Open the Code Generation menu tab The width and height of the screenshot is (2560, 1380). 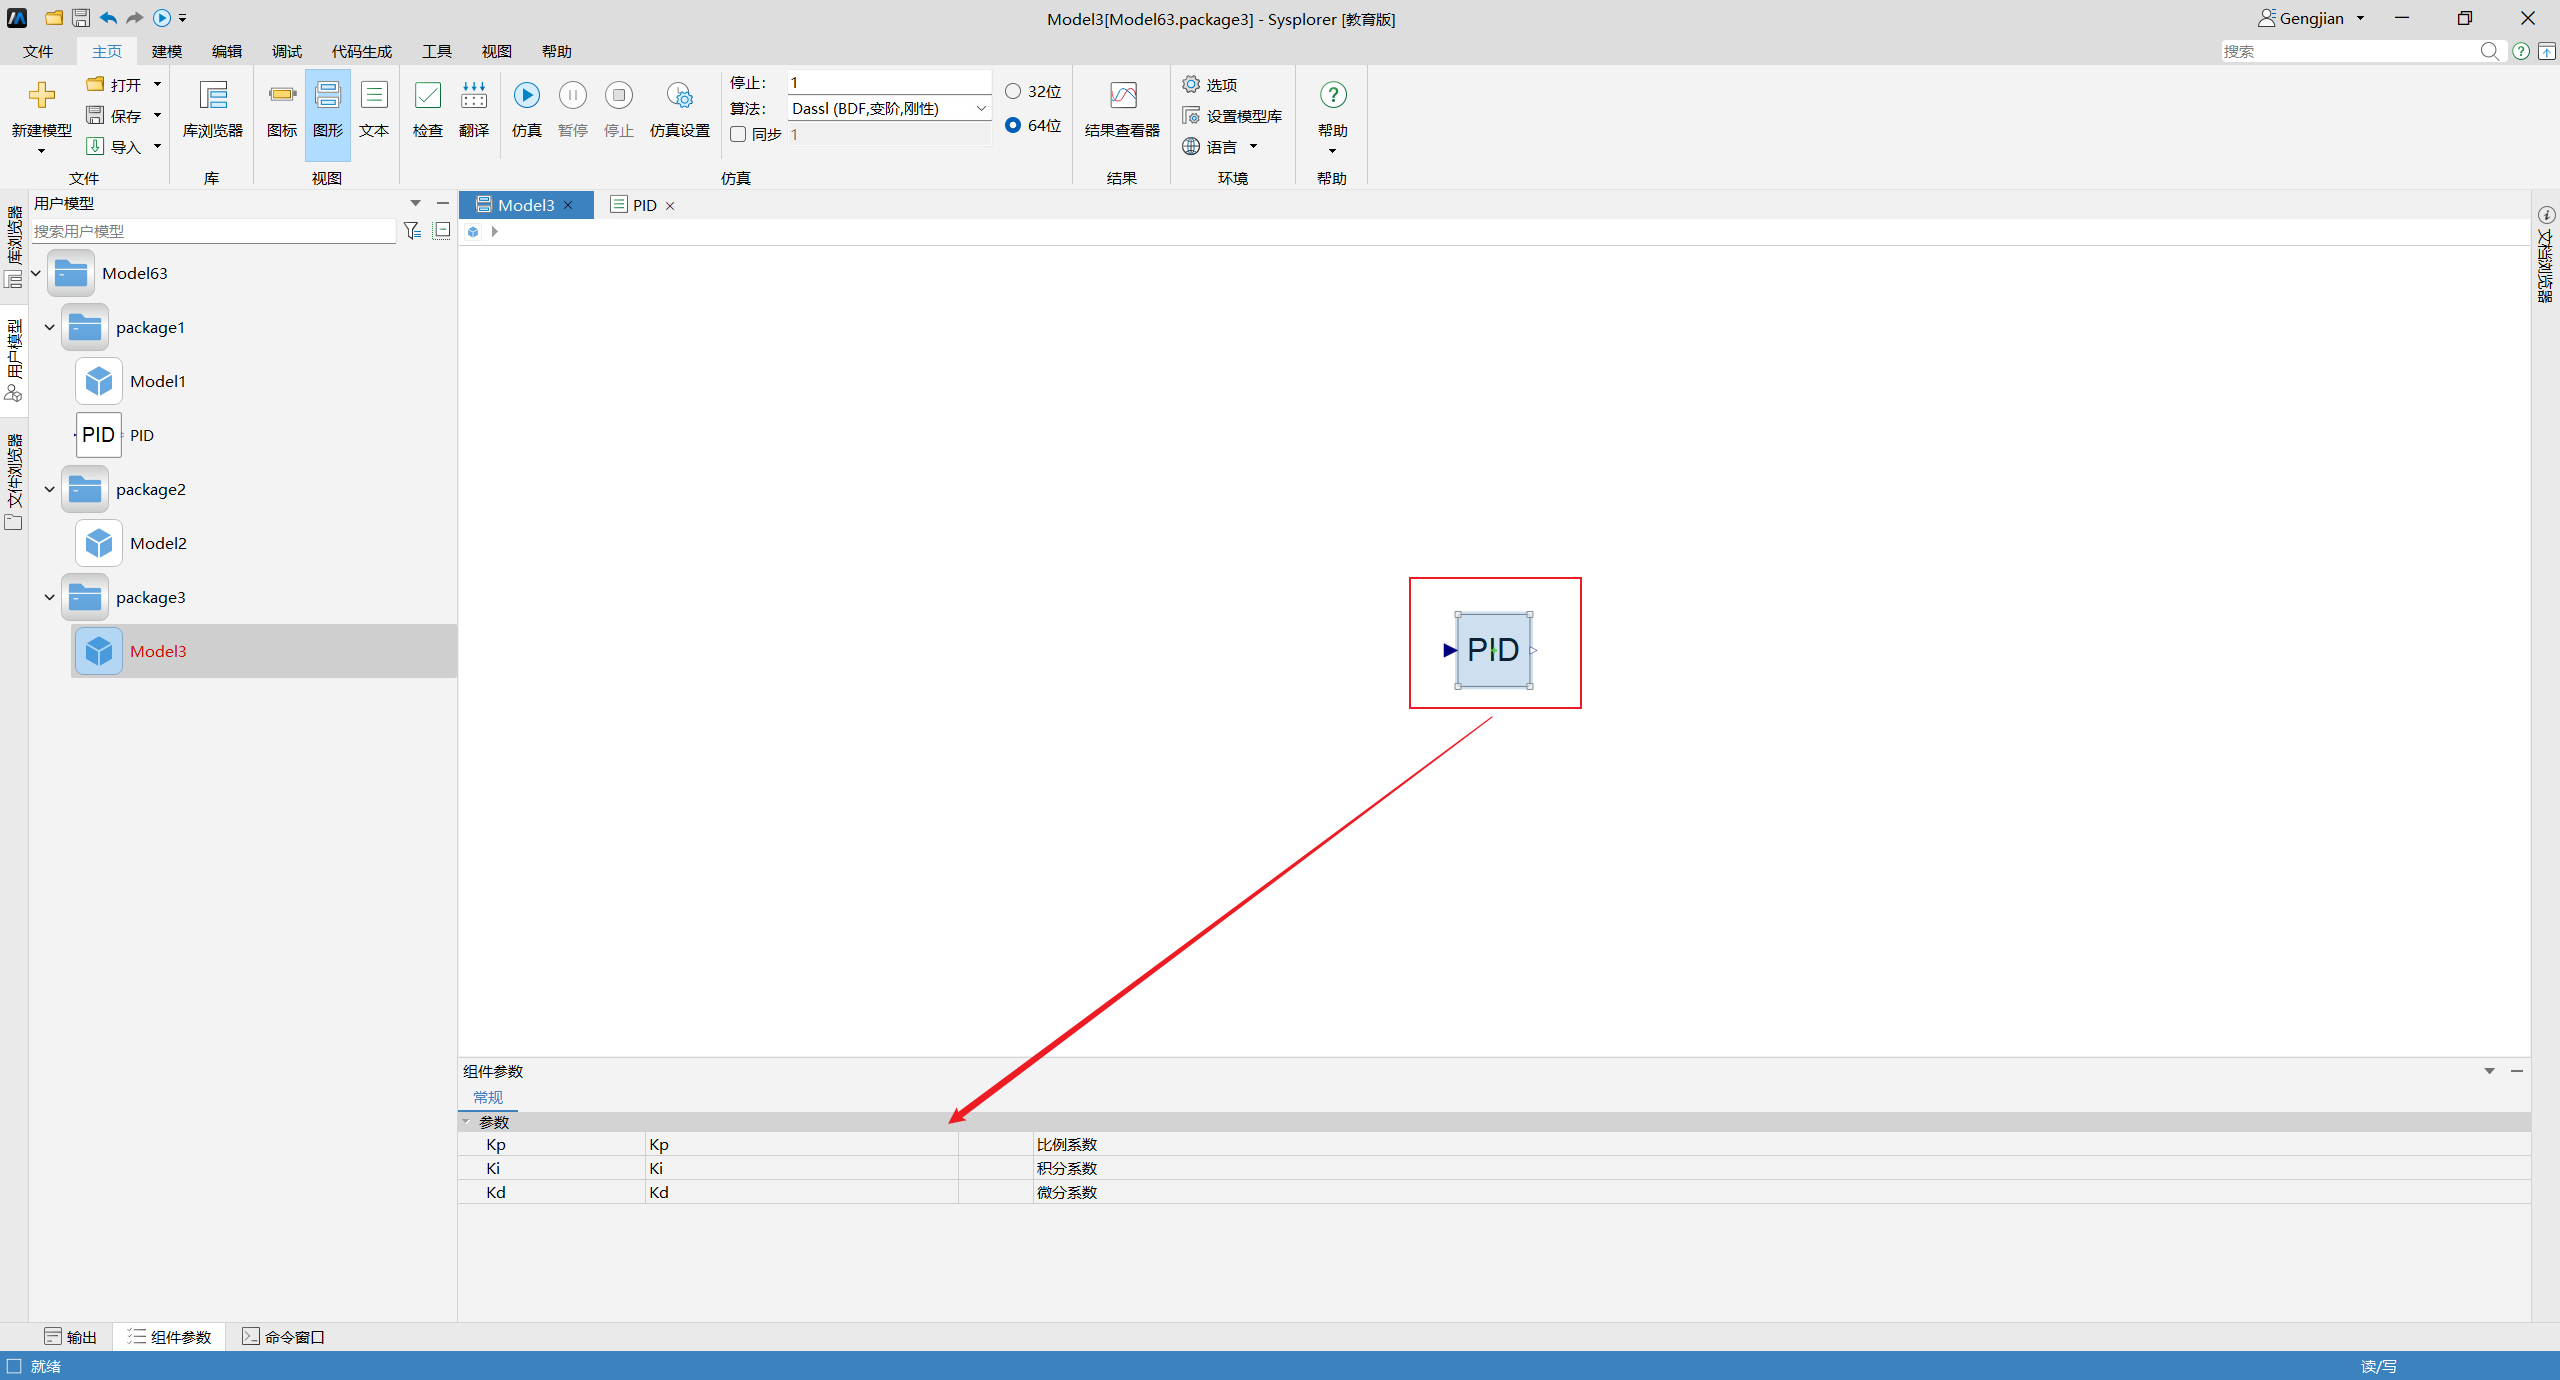point(361,51)
